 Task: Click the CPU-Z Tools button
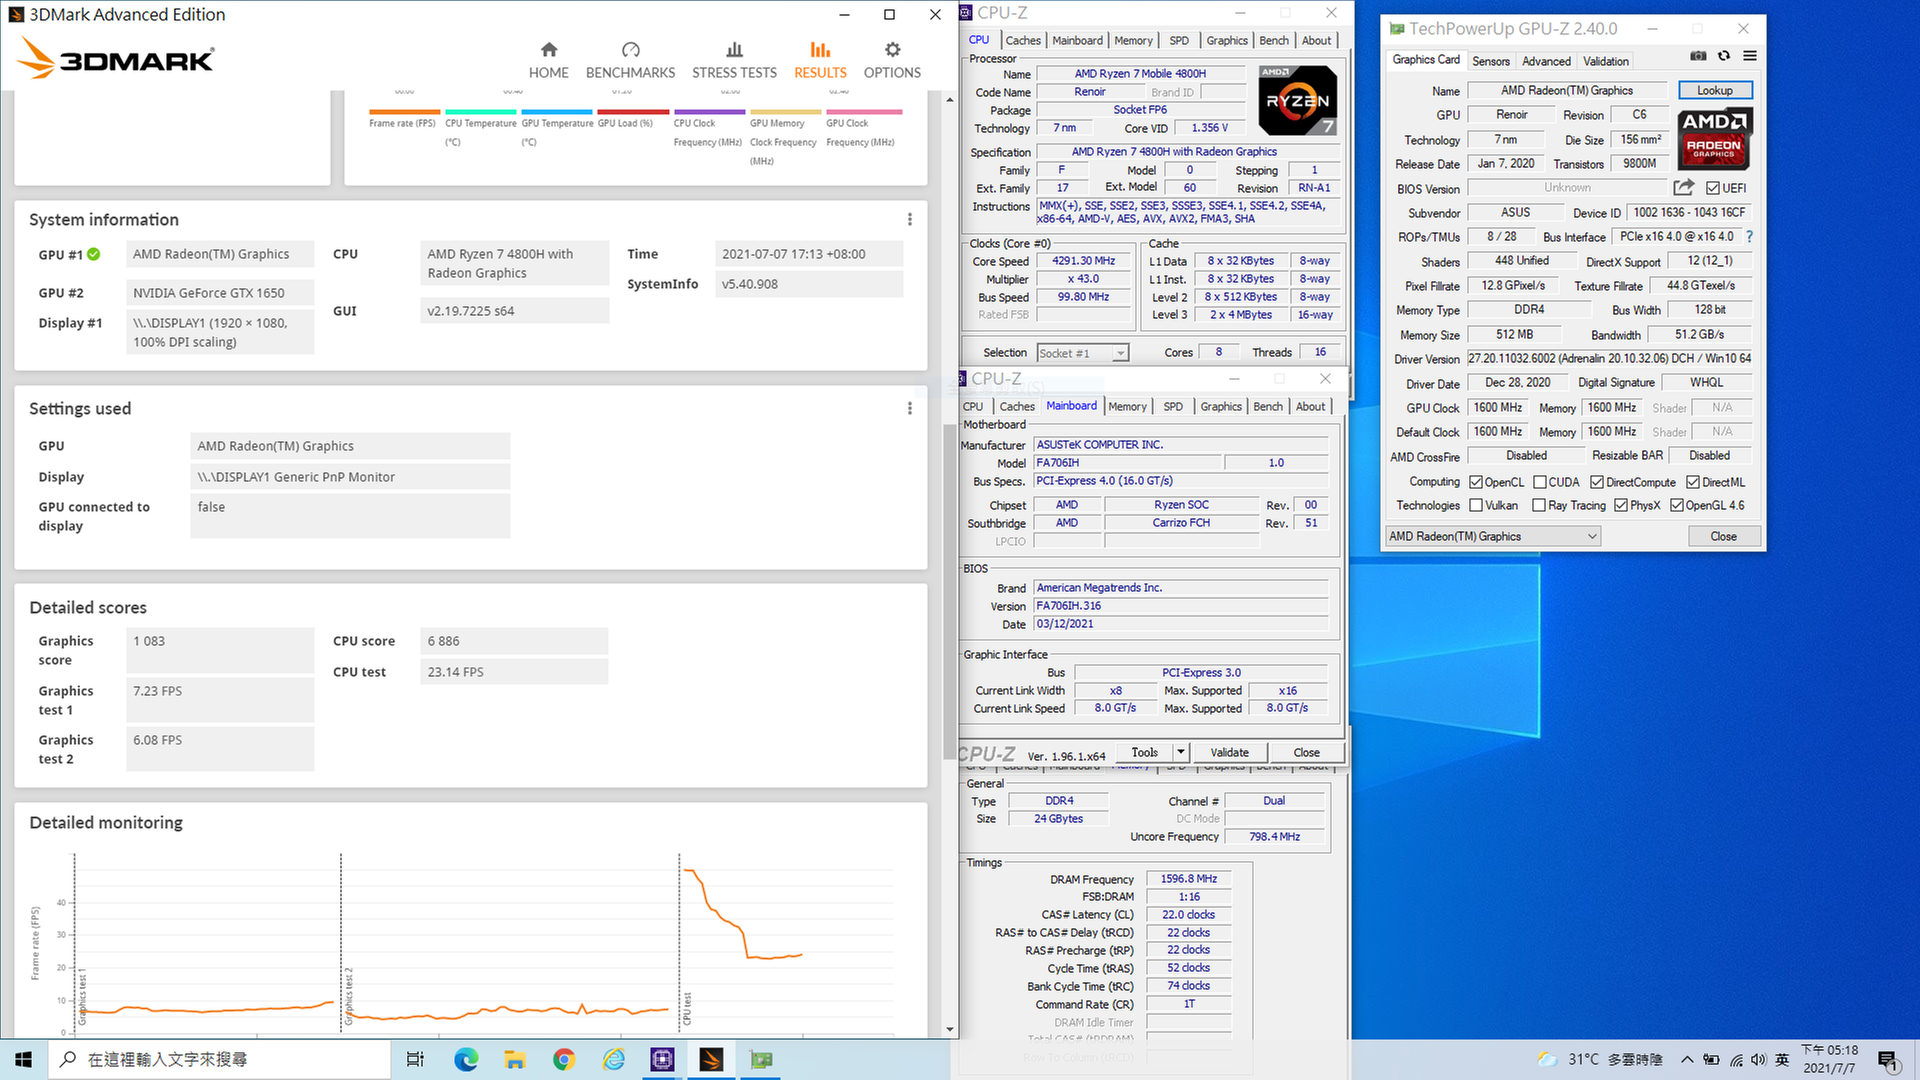tap(1144, 752)
